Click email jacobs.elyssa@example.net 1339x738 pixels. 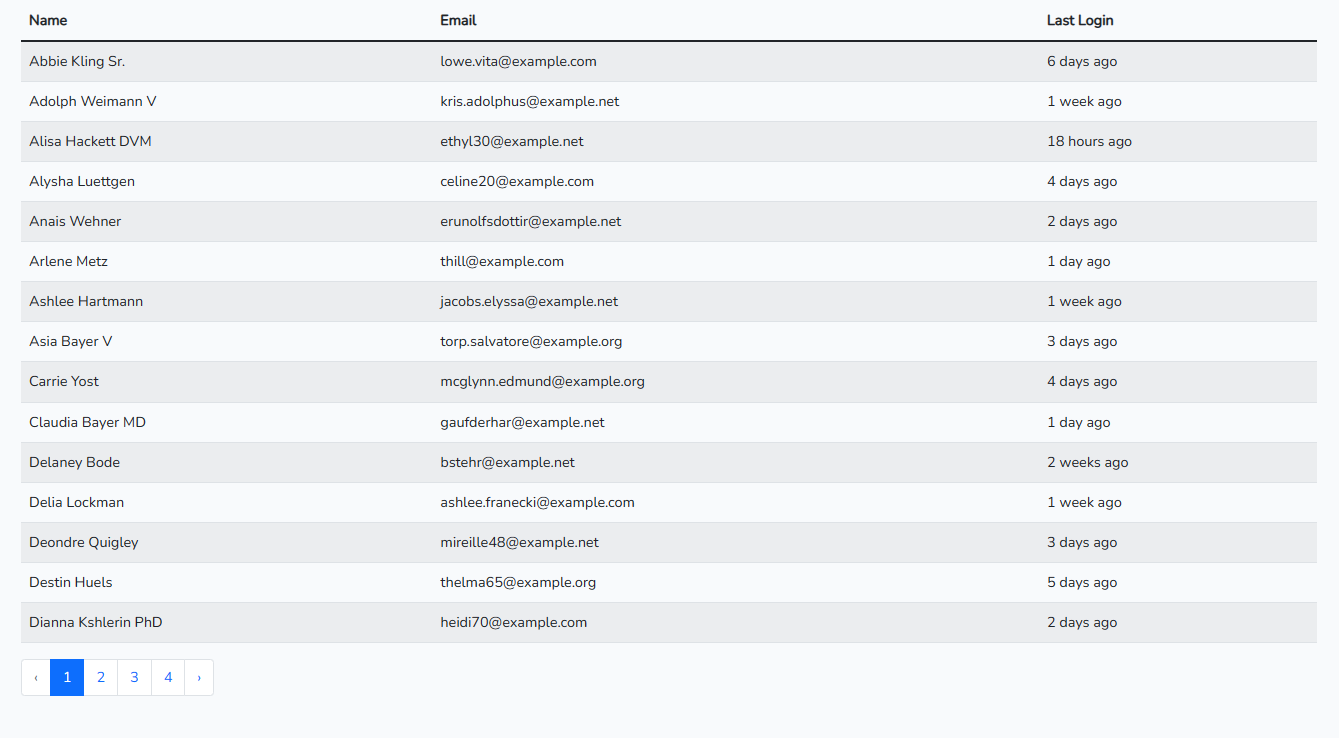pyautogui.click(x=529, y=301)
